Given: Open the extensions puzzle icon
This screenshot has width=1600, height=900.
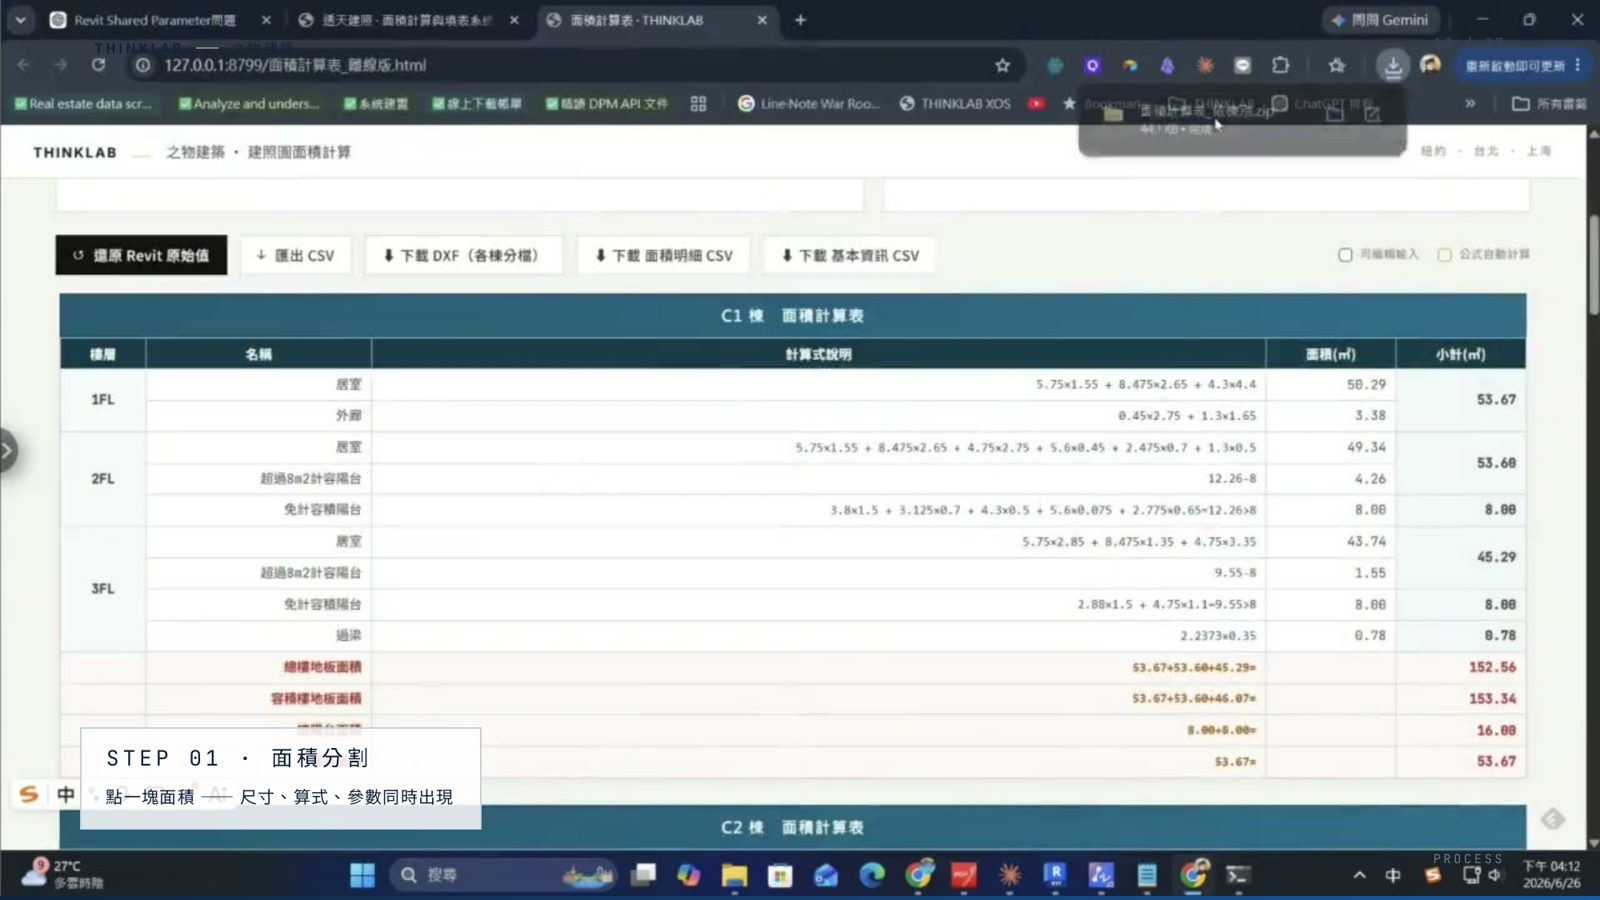Looking at the screenshot, I should point(1281,65).
